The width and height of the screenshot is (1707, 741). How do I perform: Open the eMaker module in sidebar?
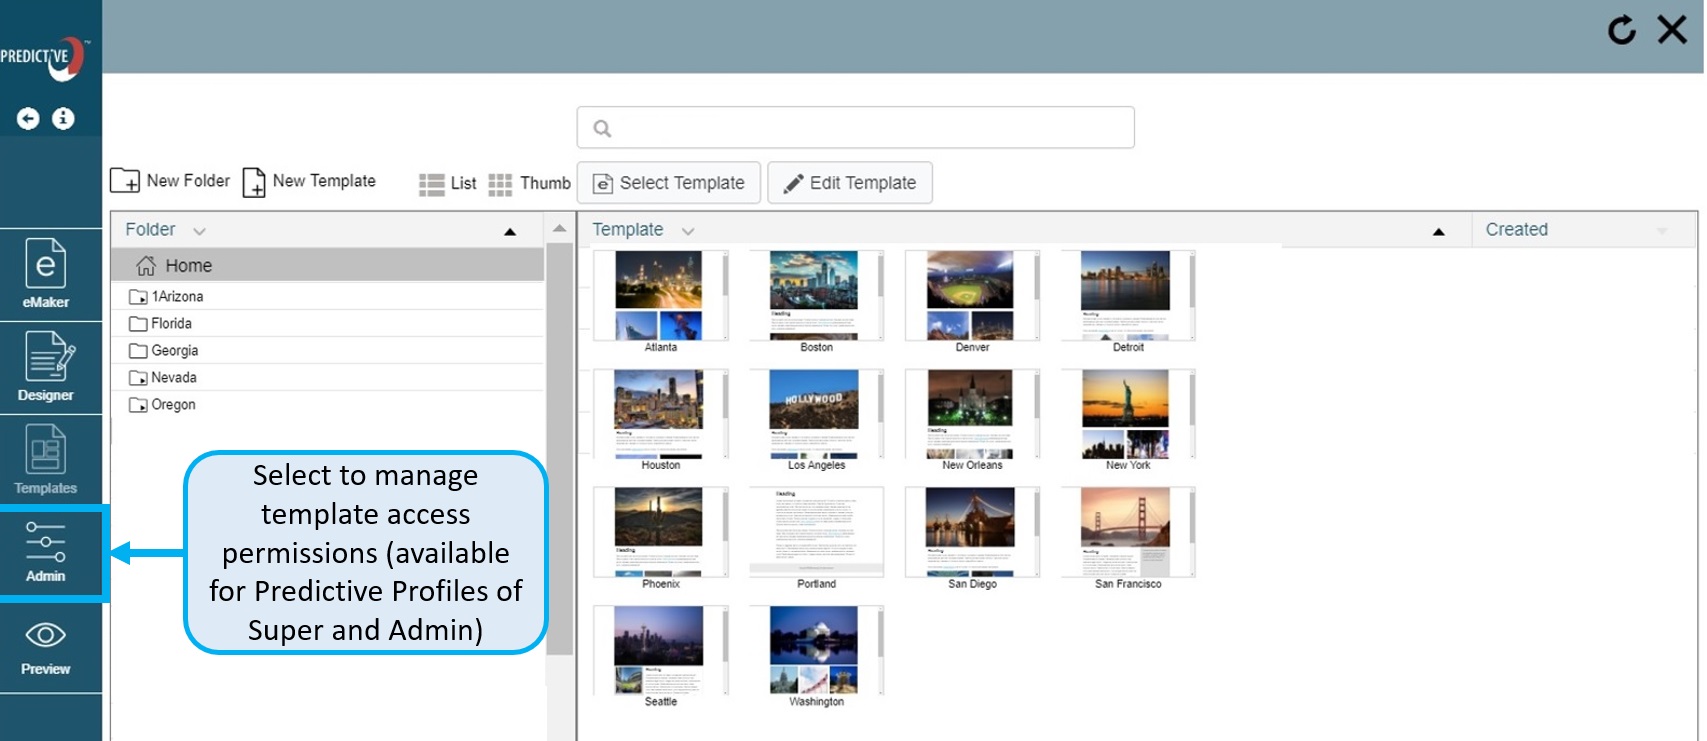click(x=46, y=273)
